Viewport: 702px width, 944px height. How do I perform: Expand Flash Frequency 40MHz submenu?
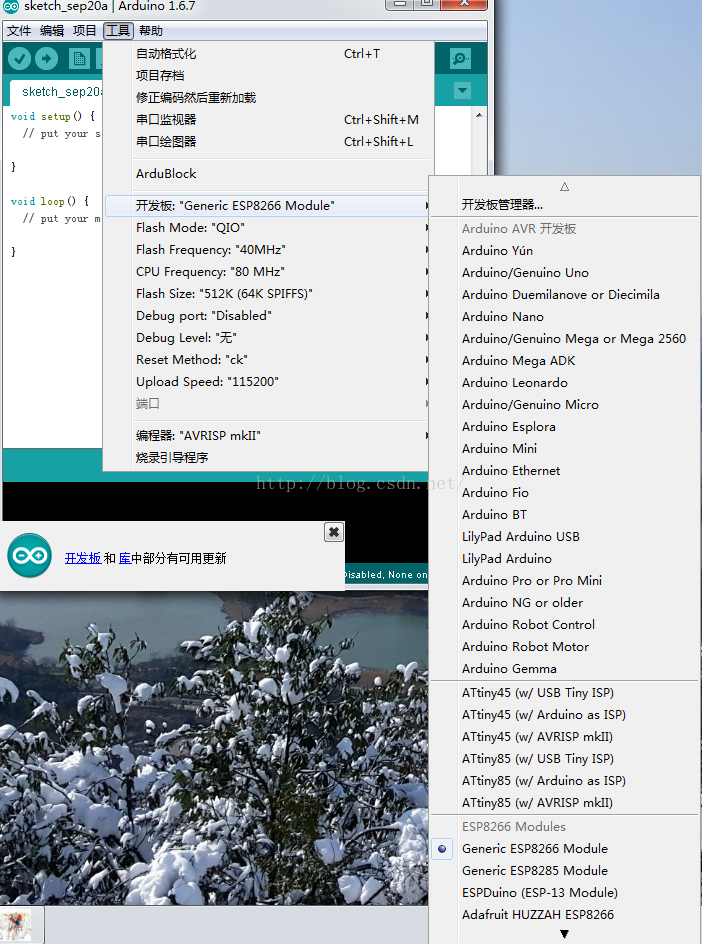pyautogui.click(x=268, y=250)
